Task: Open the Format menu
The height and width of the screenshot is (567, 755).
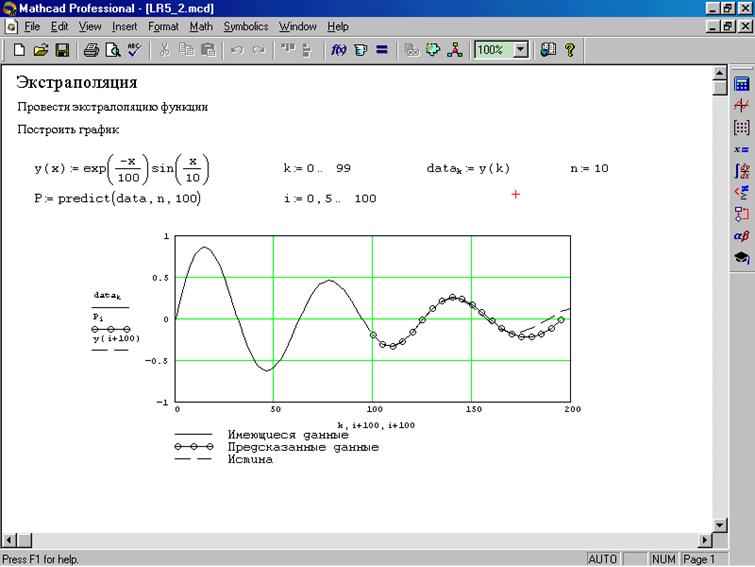Action: click(163, 26)
